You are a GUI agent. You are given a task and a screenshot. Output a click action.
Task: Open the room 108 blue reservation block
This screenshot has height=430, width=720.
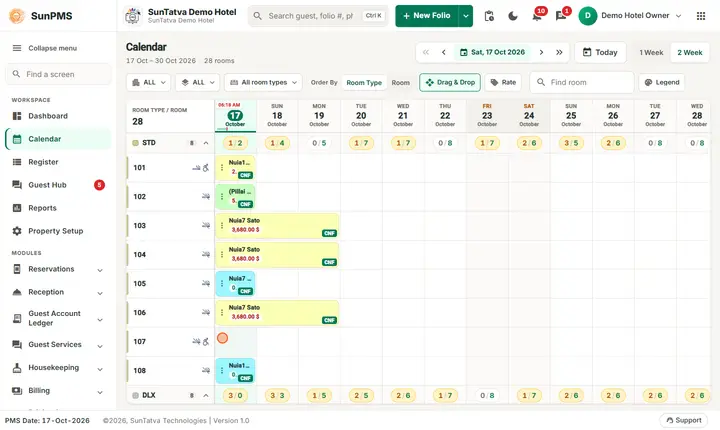tap(235, 371)
